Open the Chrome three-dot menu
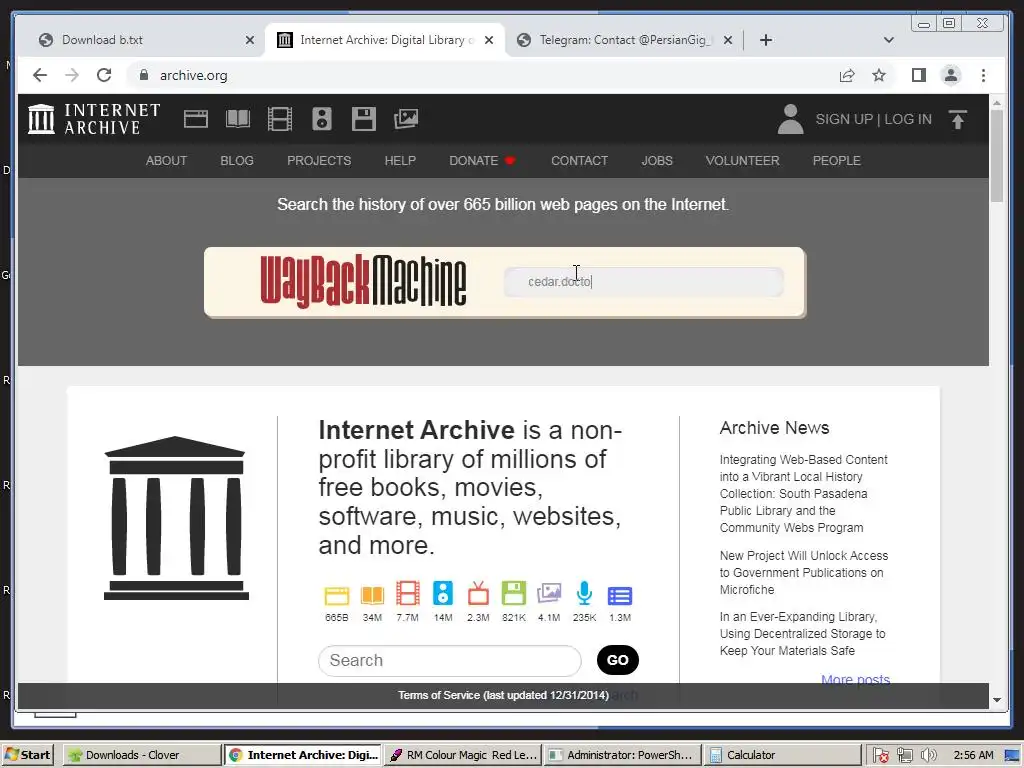Screen dimensions: 1024x768 [983, 75]
